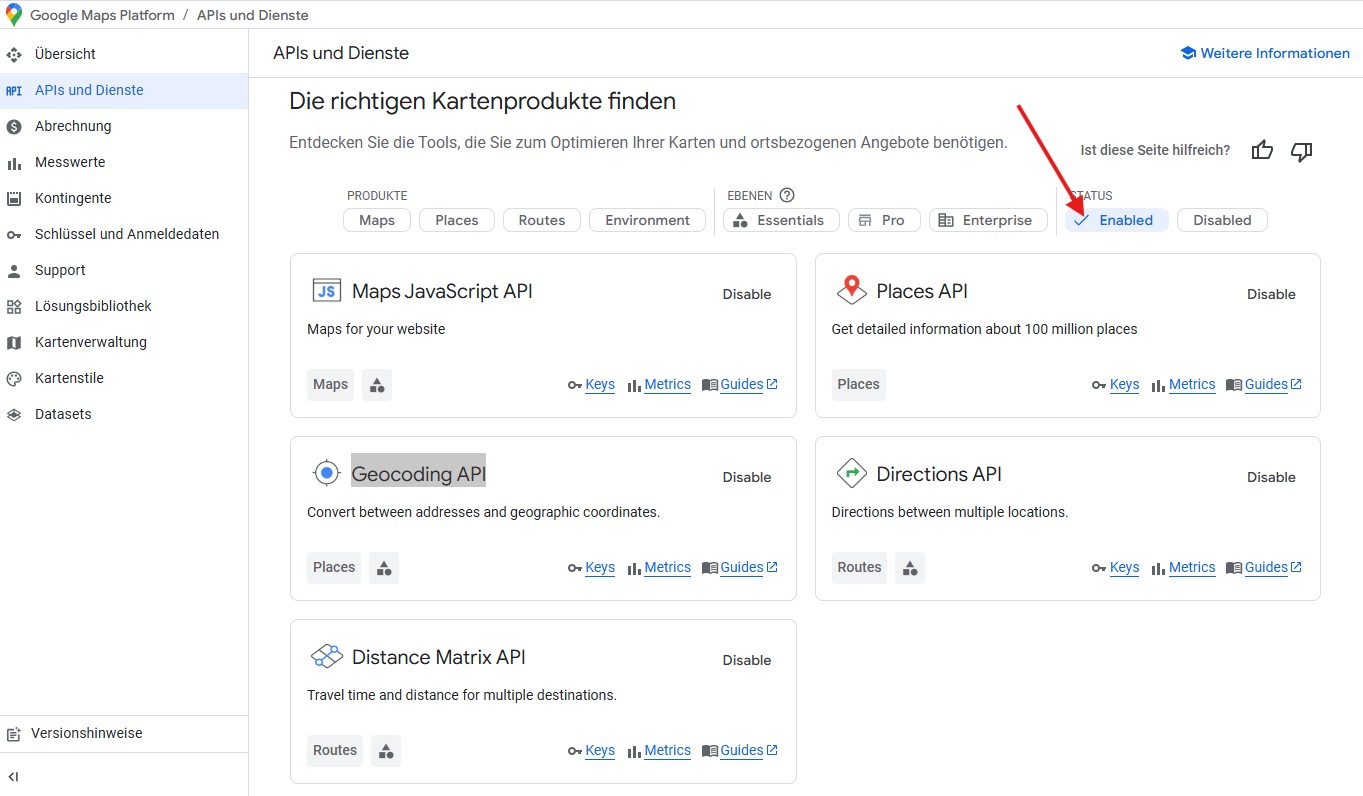1363x796 pixels.
Task: Open help icon next to Ebenen
Action: point(787,195)
